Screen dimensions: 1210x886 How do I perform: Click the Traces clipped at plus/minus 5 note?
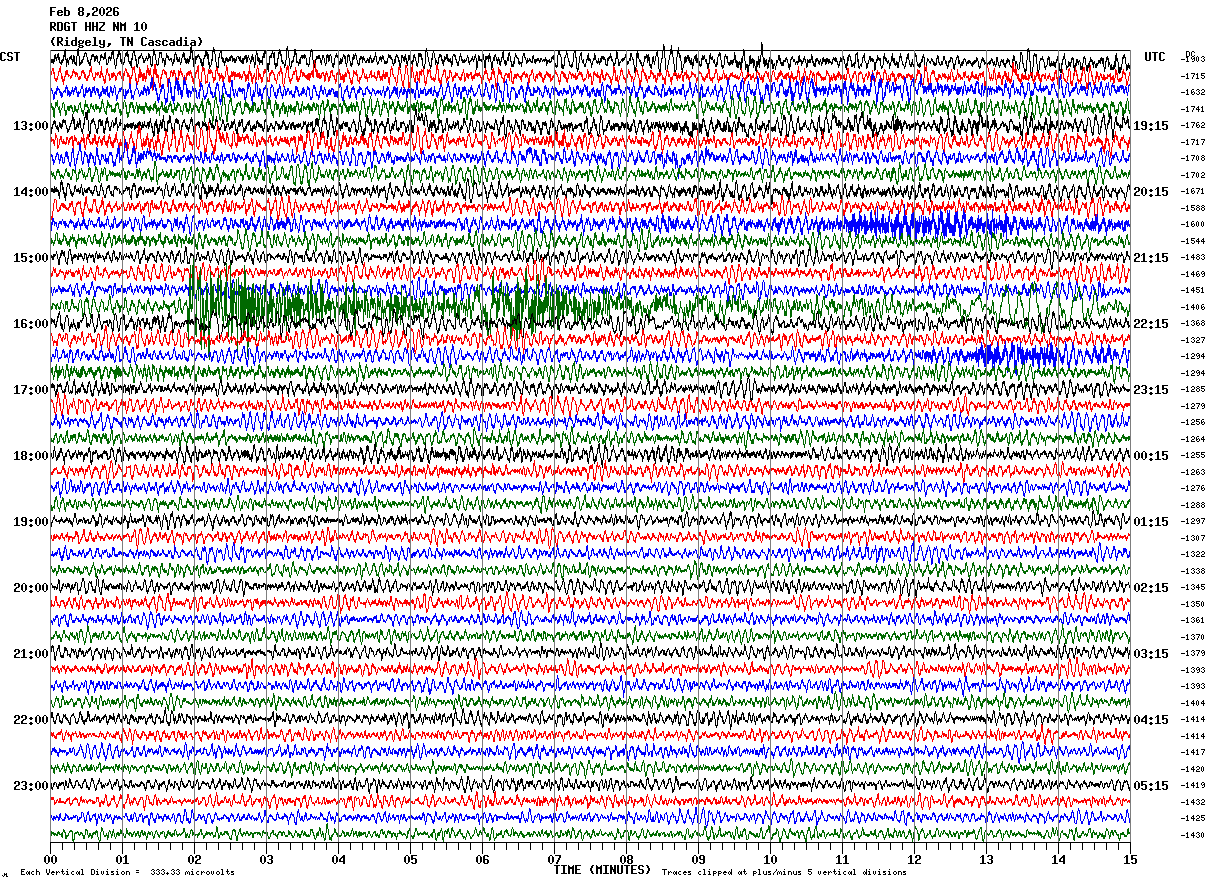[784, 873]
